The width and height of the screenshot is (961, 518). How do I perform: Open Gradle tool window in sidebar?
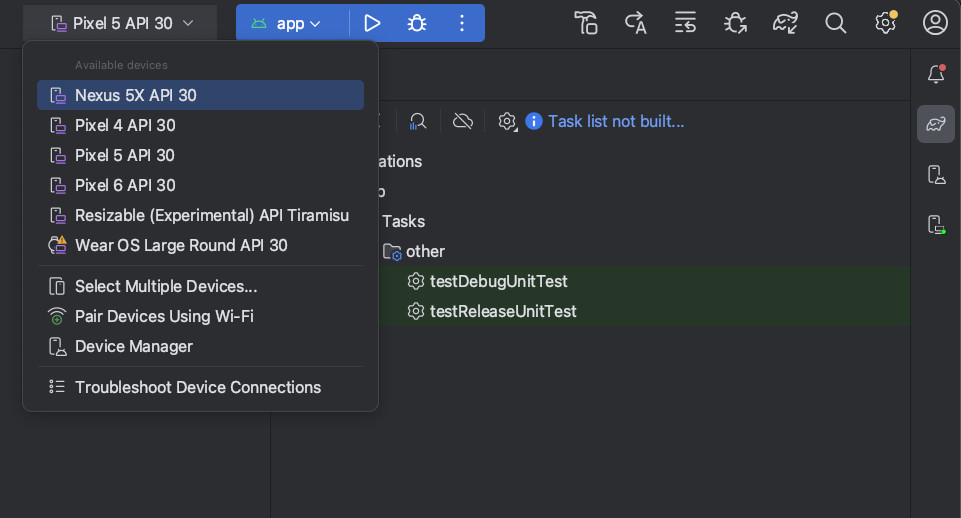936,124
